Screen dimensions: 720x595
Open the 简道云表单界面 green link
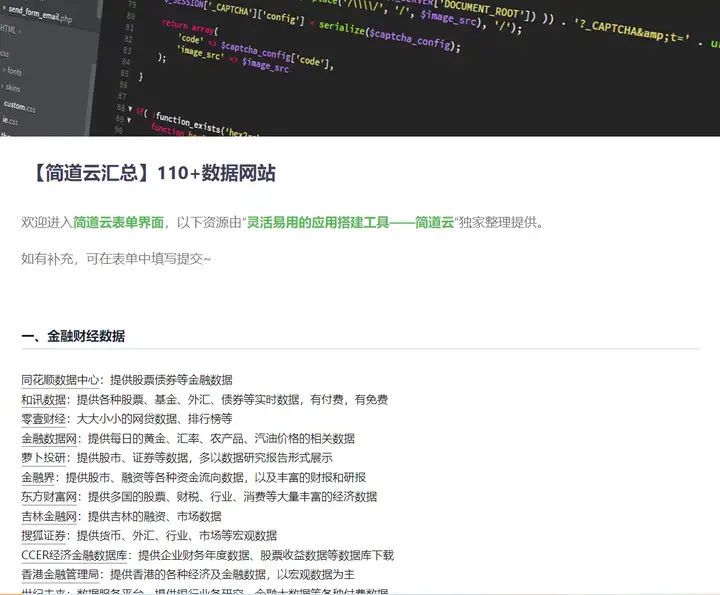coord(118,222)
